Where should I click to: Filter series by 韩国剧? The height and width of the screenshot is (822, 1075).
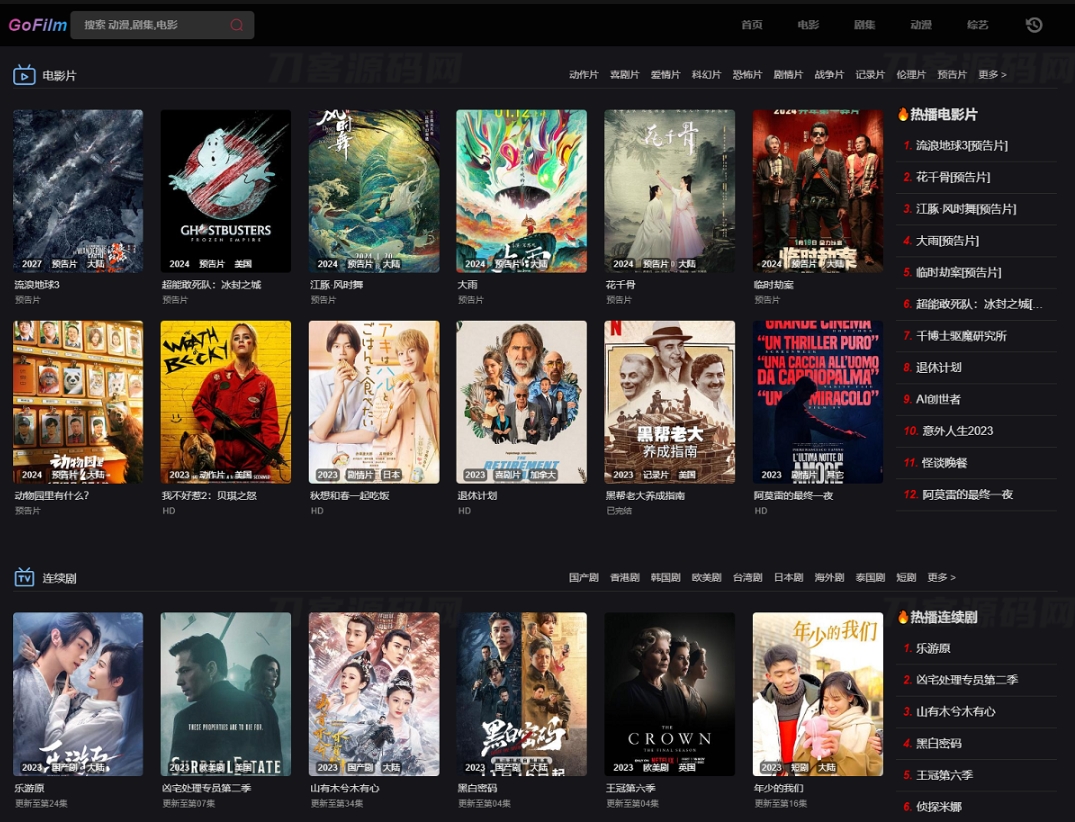click(665, 577)
